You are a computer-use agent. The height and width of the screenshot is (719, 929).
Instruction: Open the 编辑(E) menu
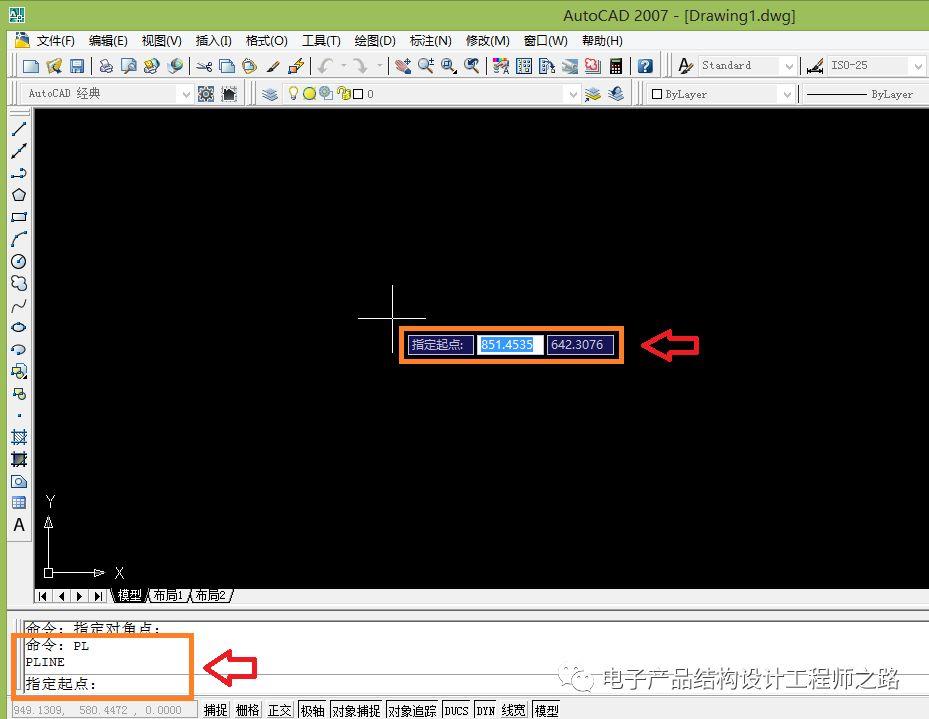coord(108,41)
